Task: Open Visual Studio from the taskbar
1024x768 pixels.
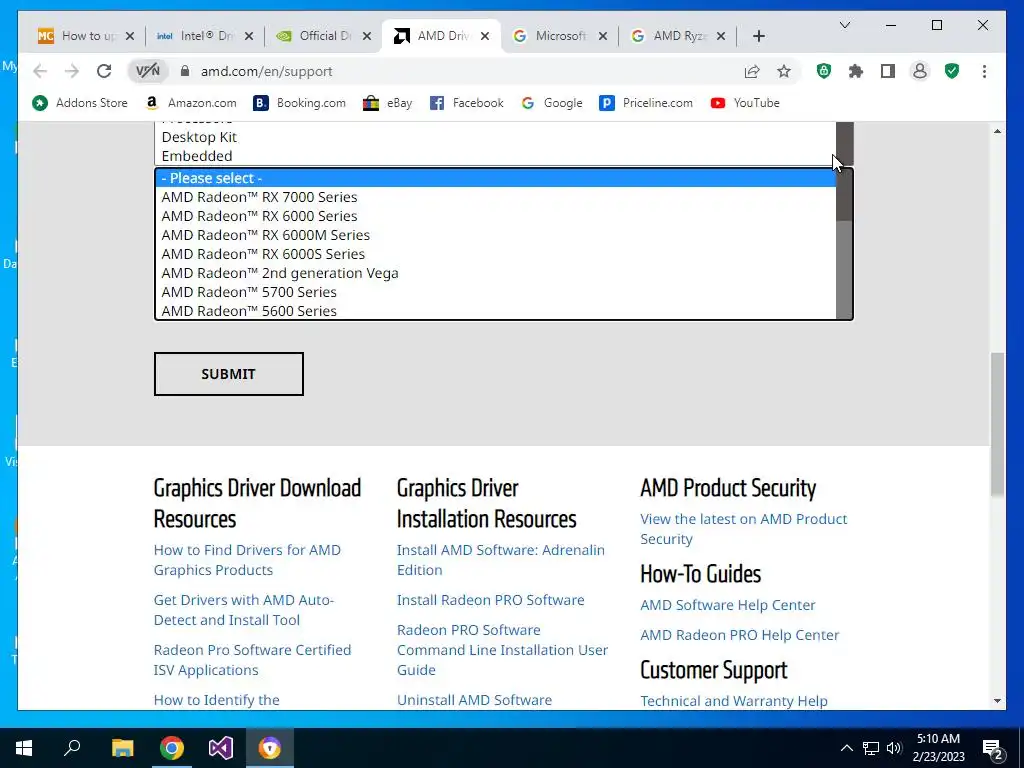Action: 221,748
